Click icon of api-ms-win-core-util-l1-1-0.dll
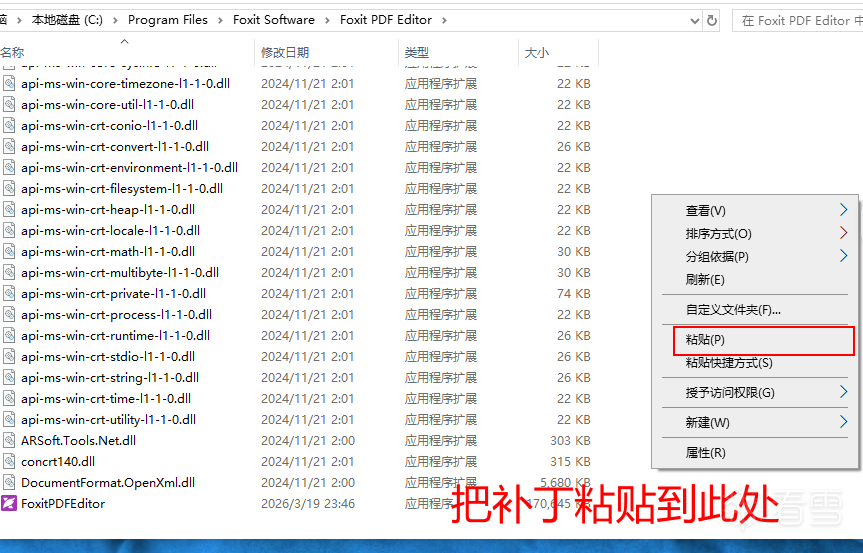The height and width of the screenshot is (553, 863). [9, 105]
